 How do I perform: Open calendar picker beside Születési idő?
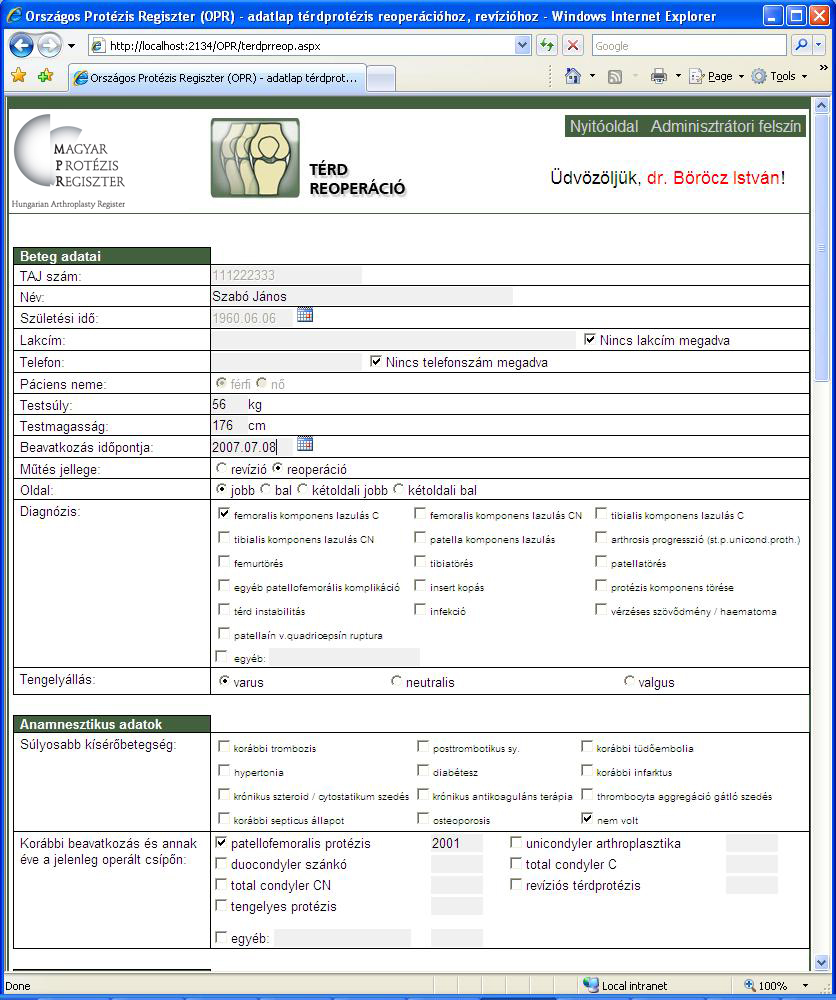tap(305, 315)
